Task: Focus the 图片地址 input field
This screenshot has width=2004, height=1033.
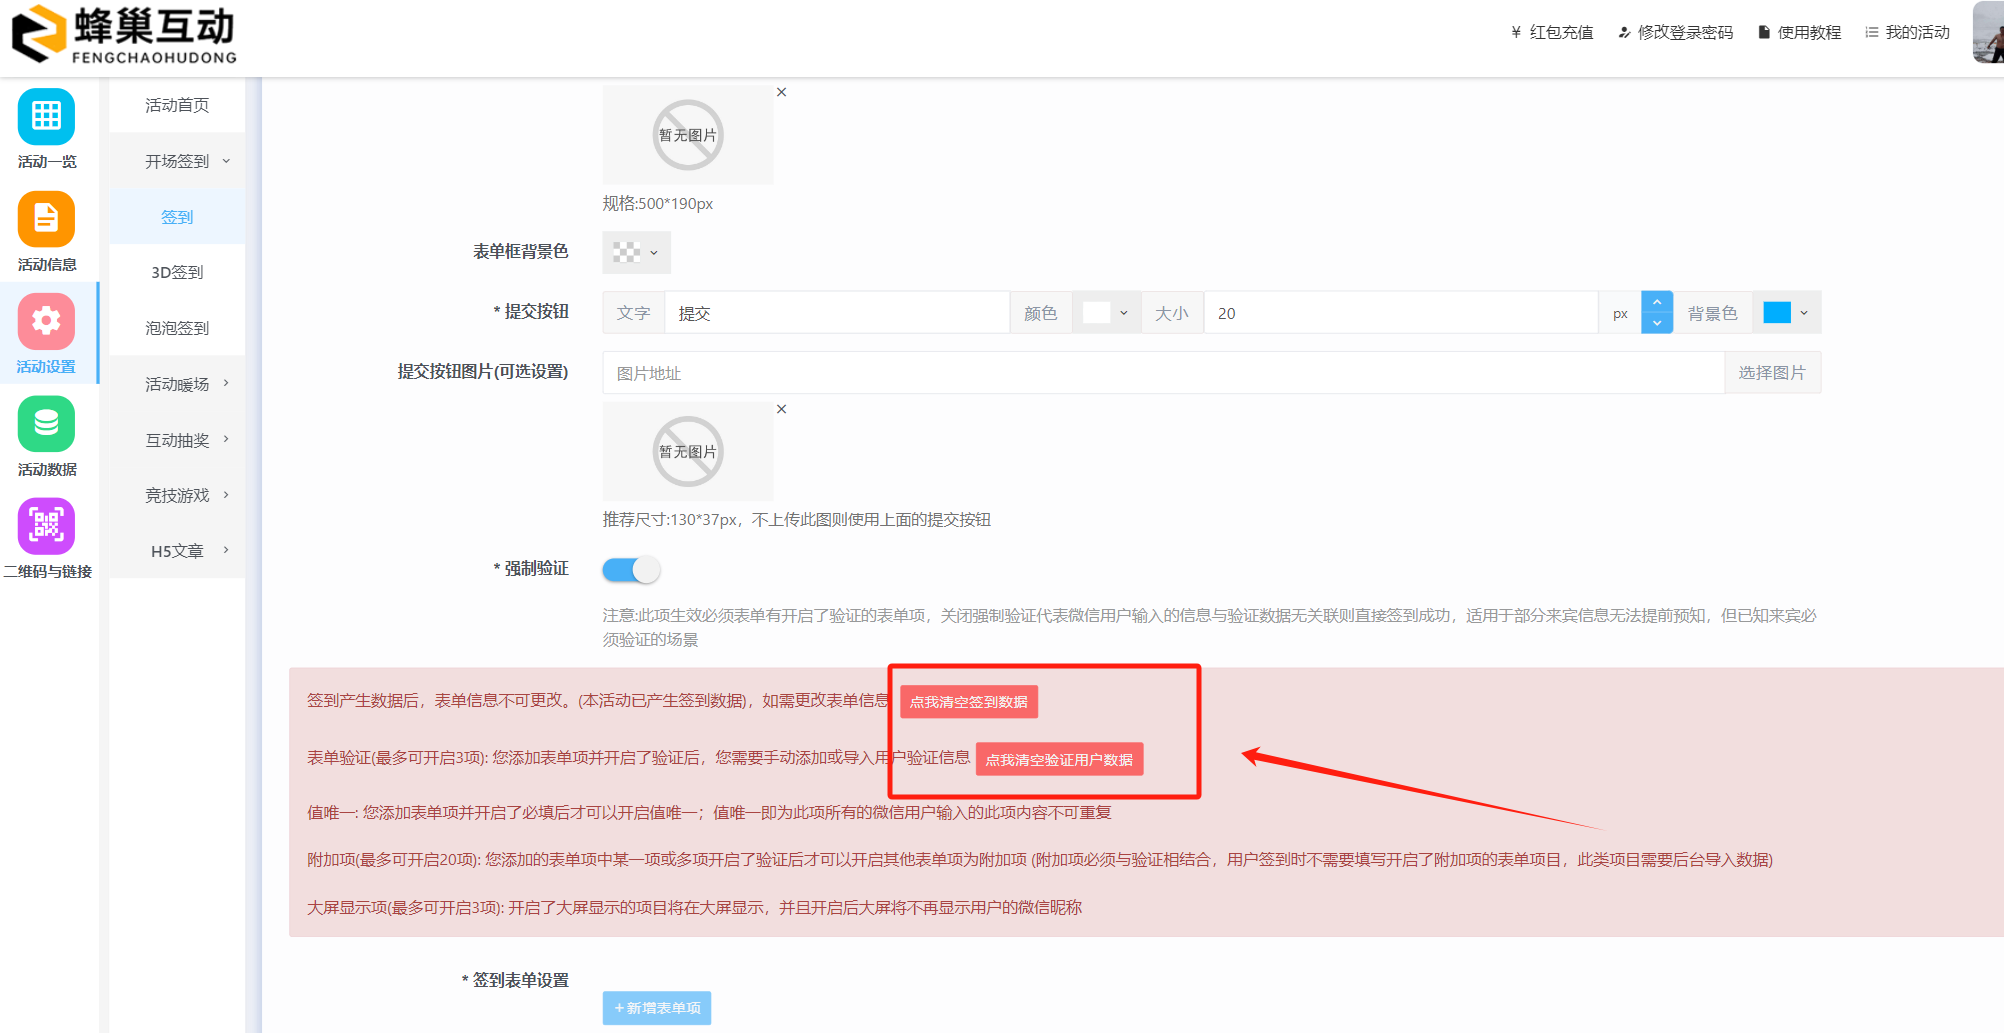Action: tap(1164, 373)
